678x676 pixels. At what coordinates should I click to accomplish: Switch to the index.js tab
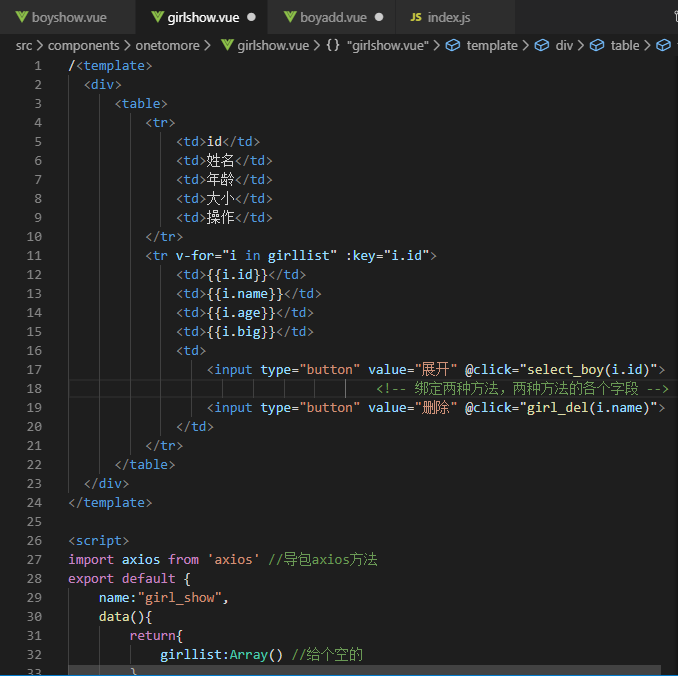449,17
